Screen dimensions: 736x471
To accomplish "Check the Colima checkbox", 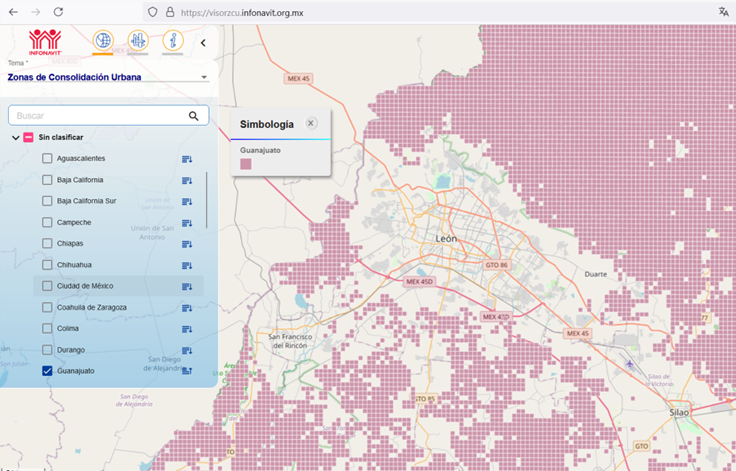I will 47,328.
